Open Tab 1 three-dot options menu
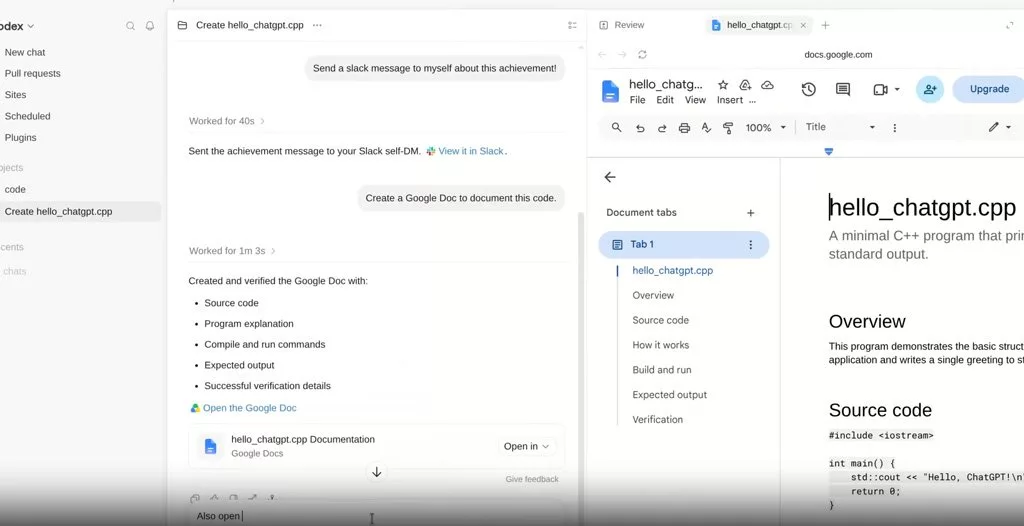This screenshot has height=526, width=1024. [x=750, y=245]
